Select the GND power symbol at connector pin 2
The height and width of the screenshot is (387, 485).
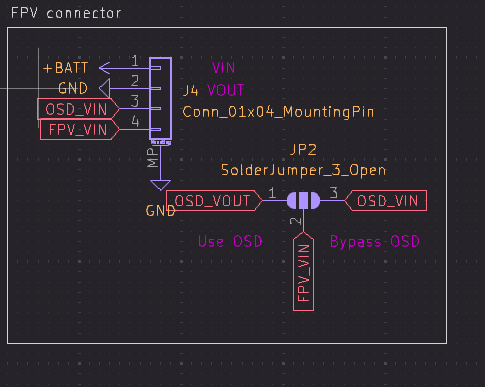click(105, 88)
